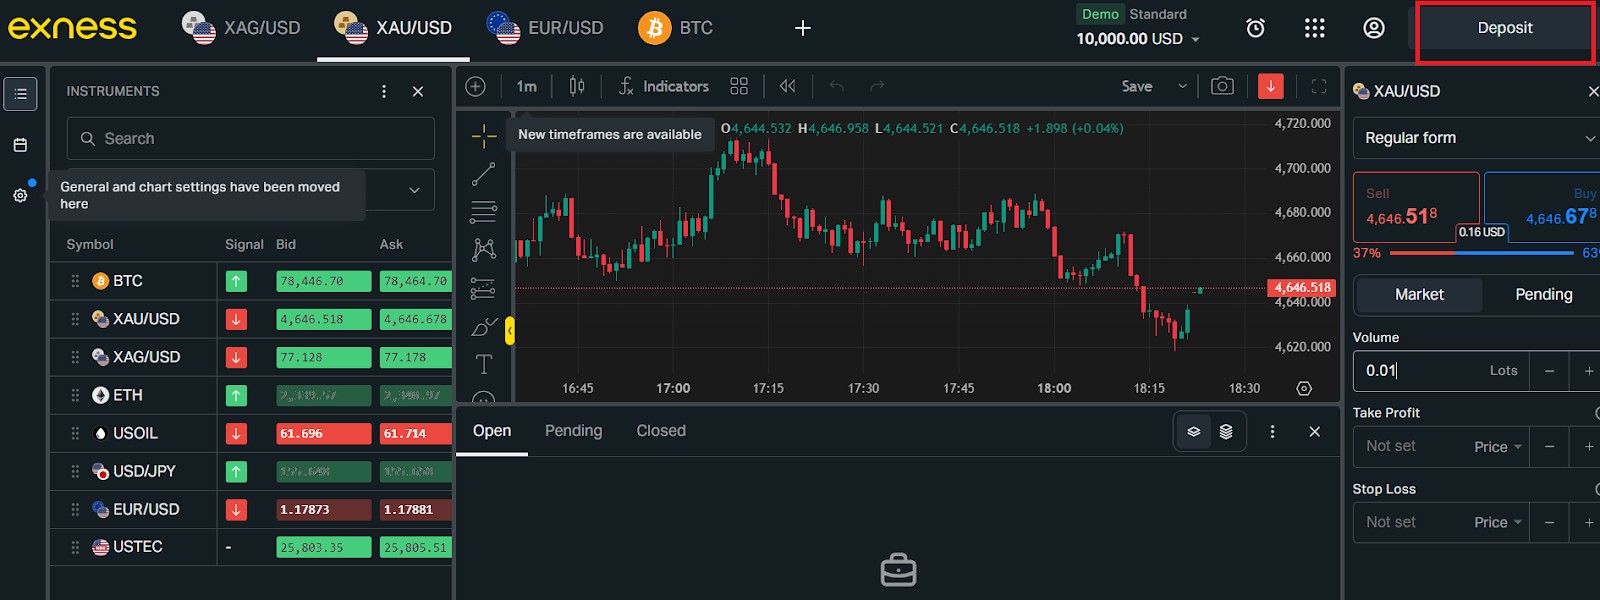1600x600 pixels.
Task: Click the Exness logo
Action: [72, 27]
